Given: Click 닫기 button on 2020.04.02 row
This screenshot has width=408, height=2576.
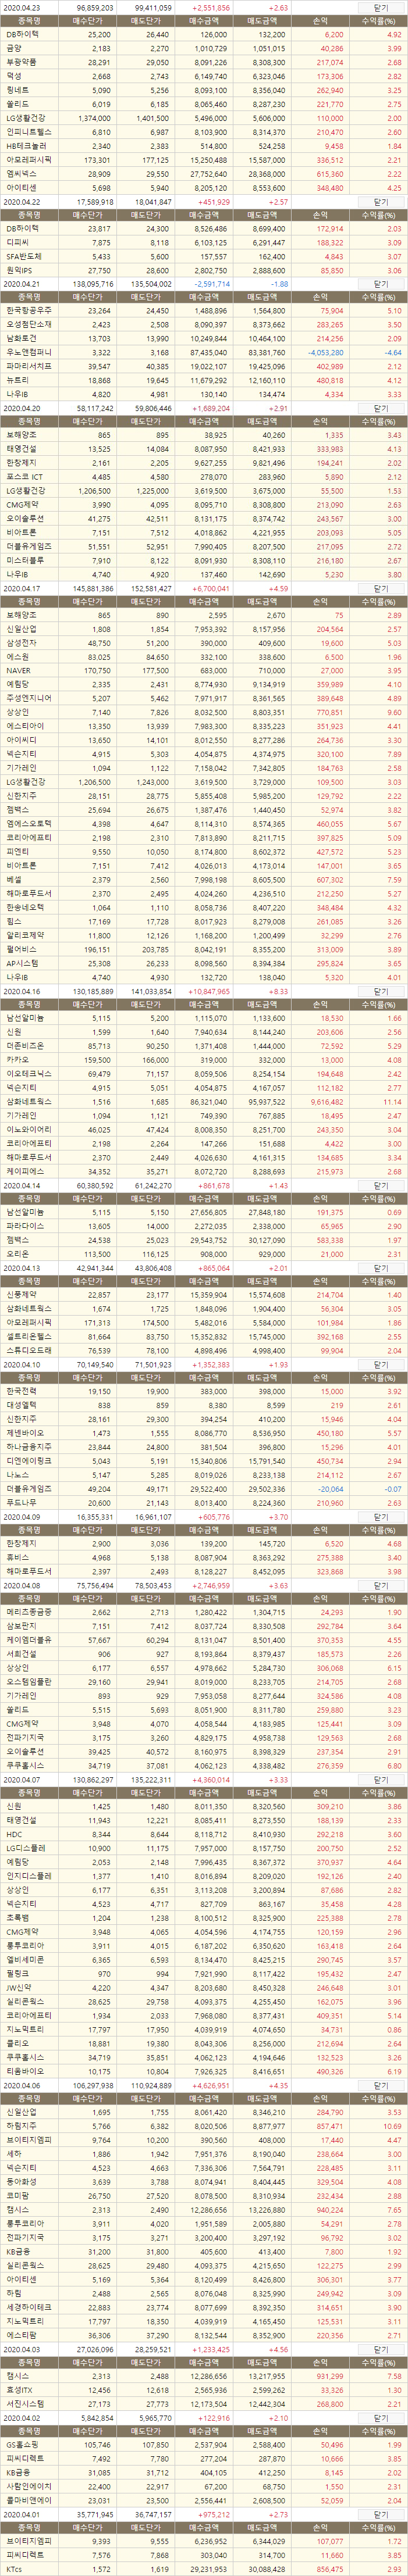Looking at the screenshot, I should point(380,2416).
